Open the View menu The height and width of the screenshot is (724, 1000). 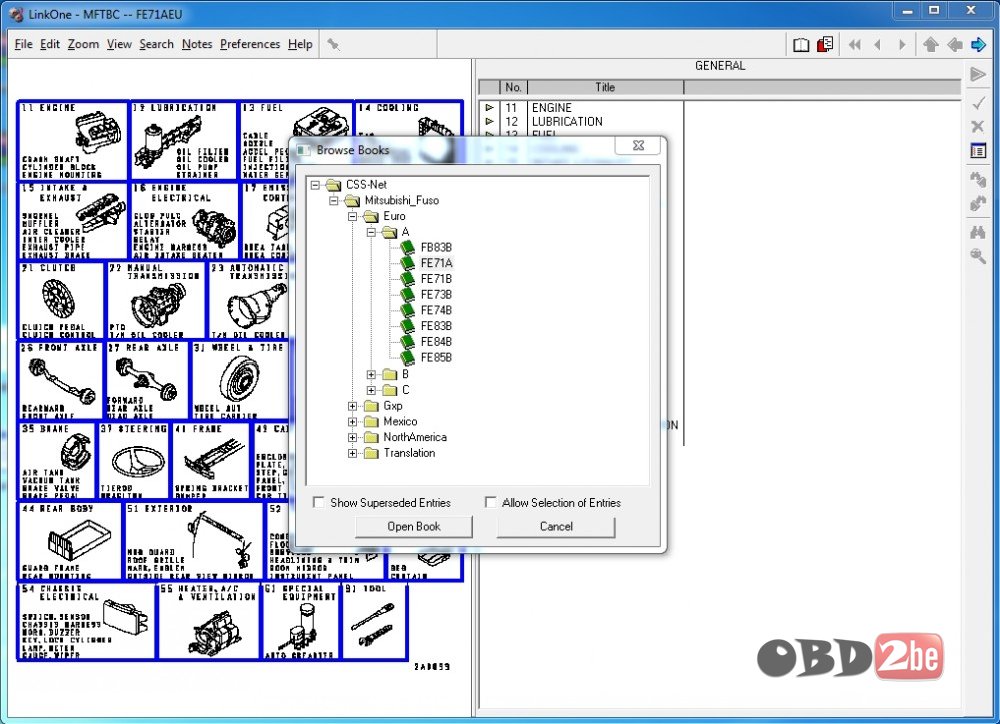tap(119, 44)
